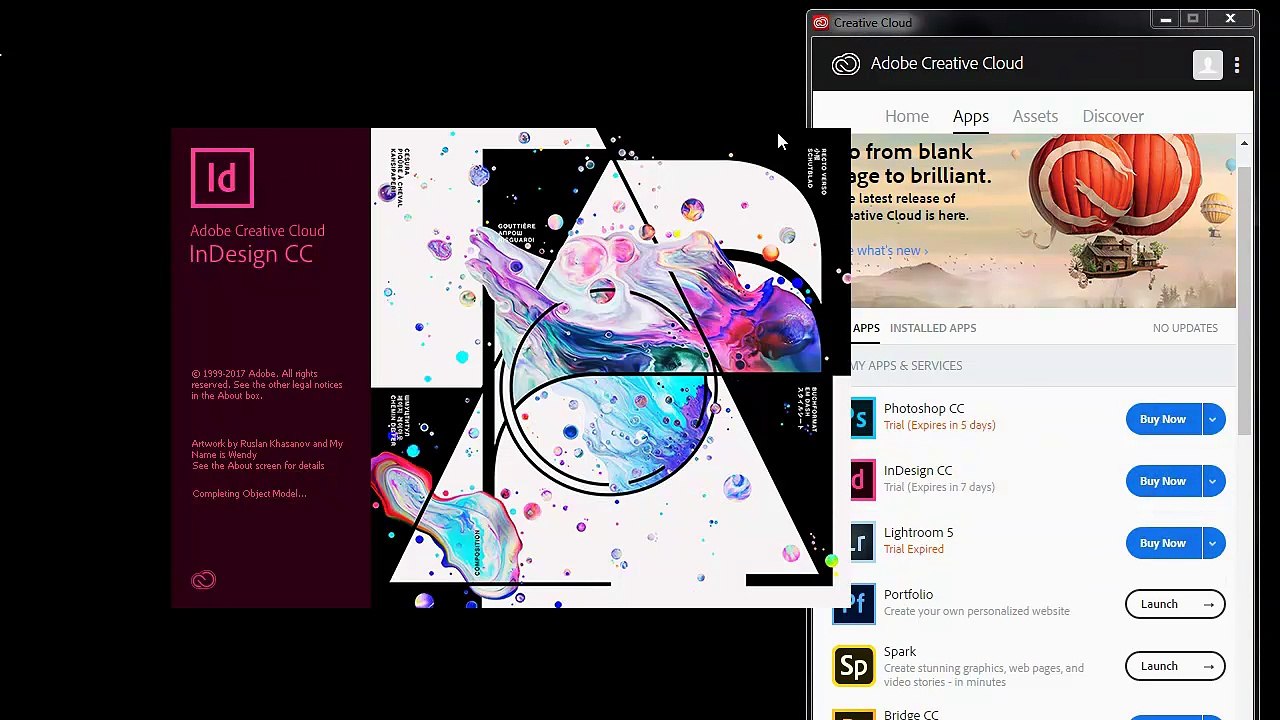This screenshot has width=1280, height=720.
Task: Click Buy Now for InDesign CC
Action: coord(1162,481)
